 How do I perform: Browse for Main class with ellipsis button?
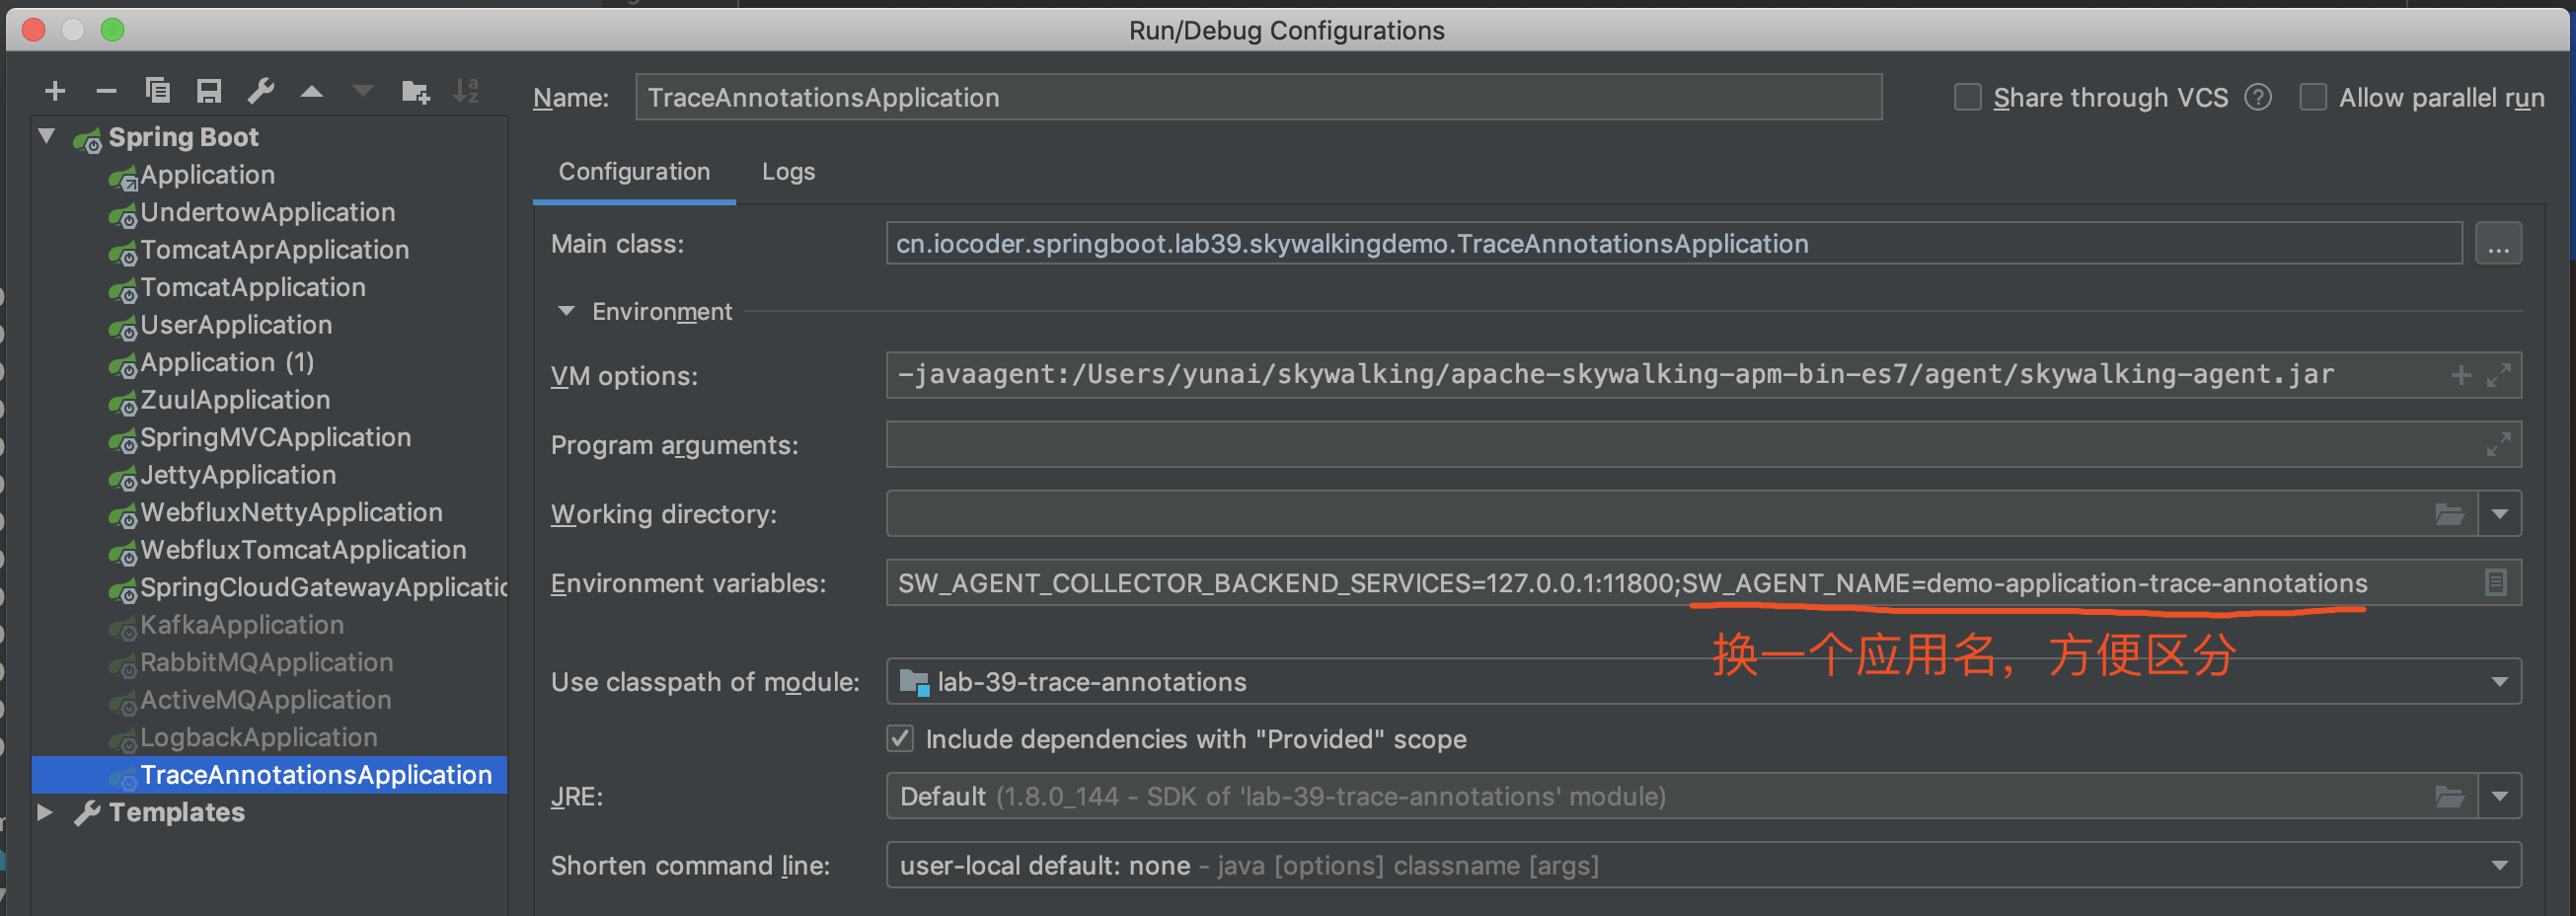[x=2497, y=244]
